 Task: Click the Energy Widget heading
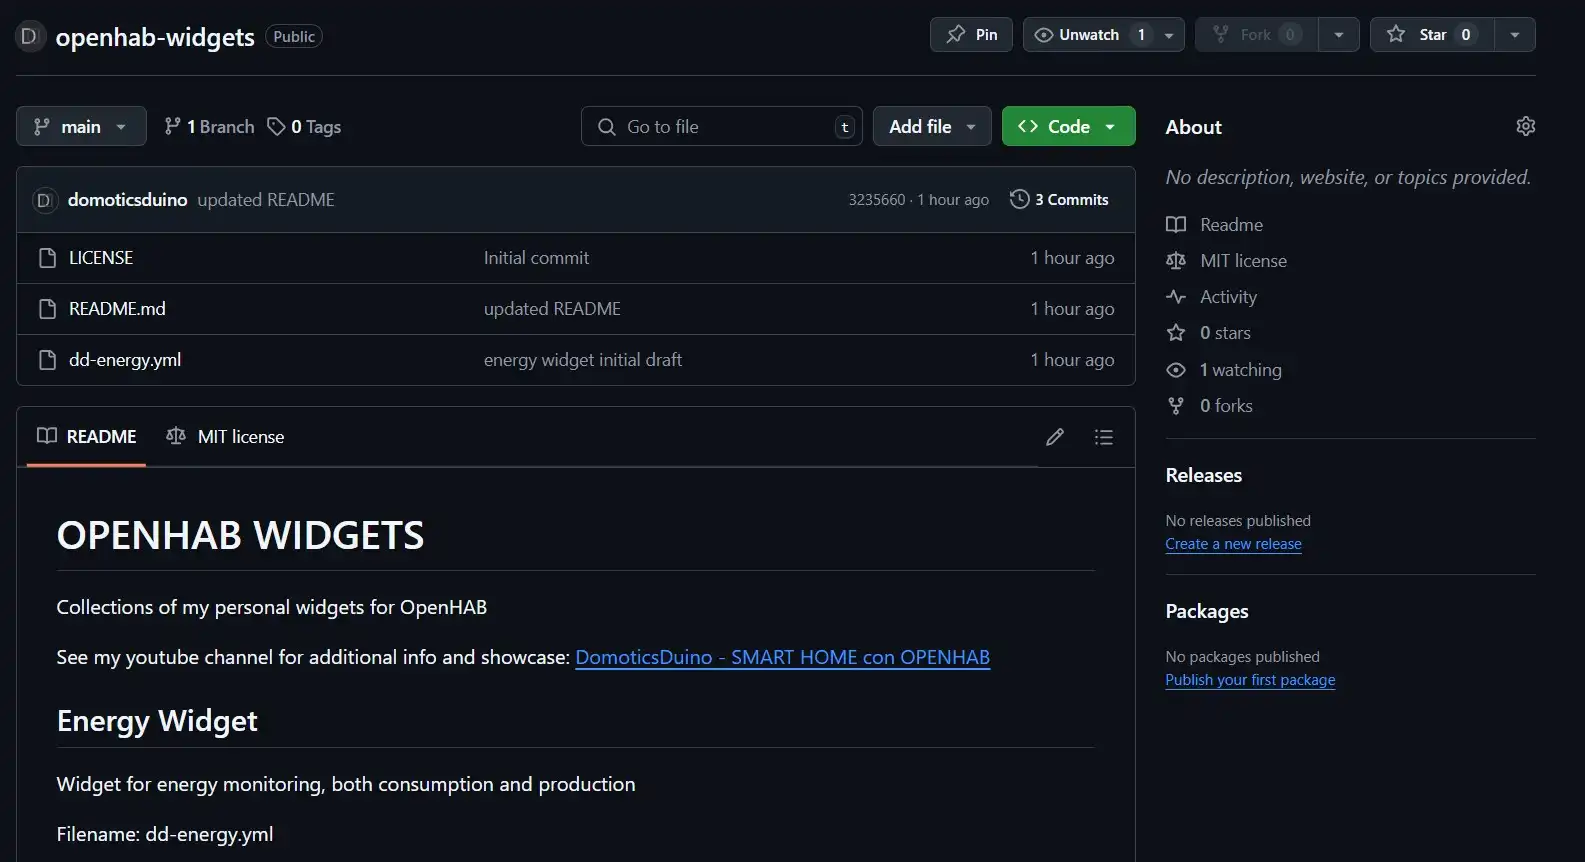click(157, 721)
